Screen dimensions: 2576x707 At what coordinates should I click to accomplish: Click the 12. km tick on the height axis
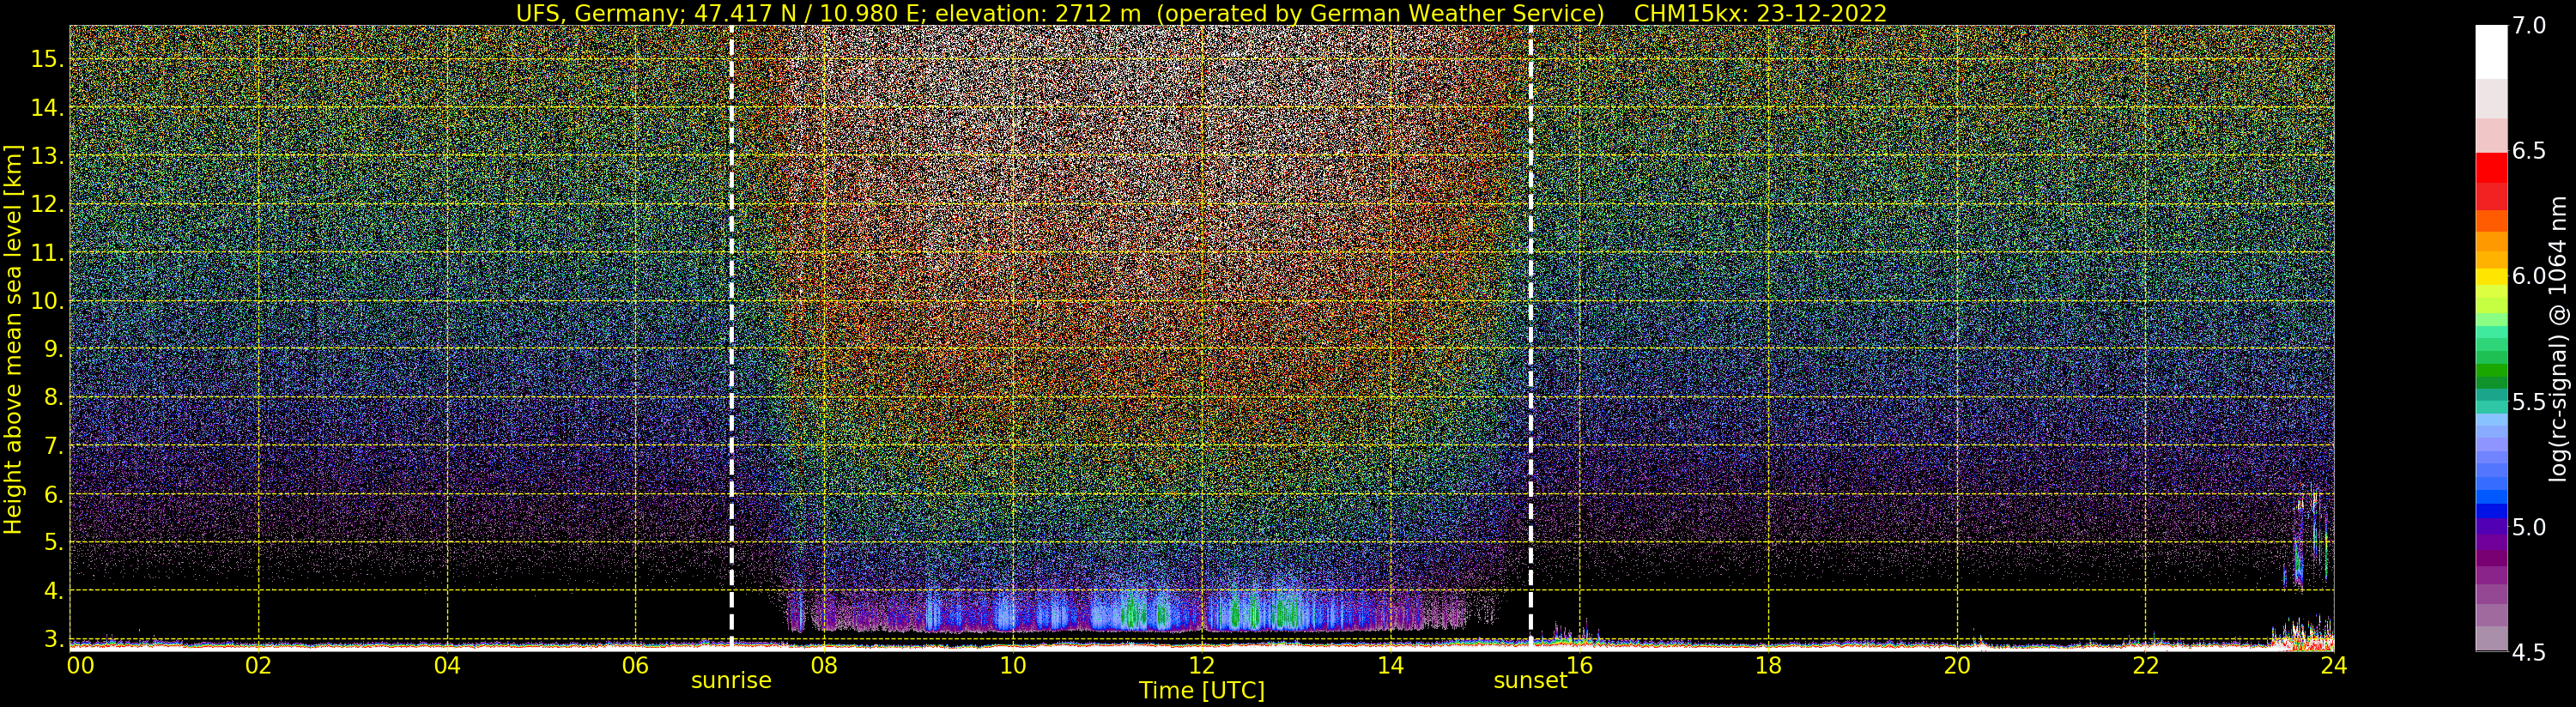(47, 204)
